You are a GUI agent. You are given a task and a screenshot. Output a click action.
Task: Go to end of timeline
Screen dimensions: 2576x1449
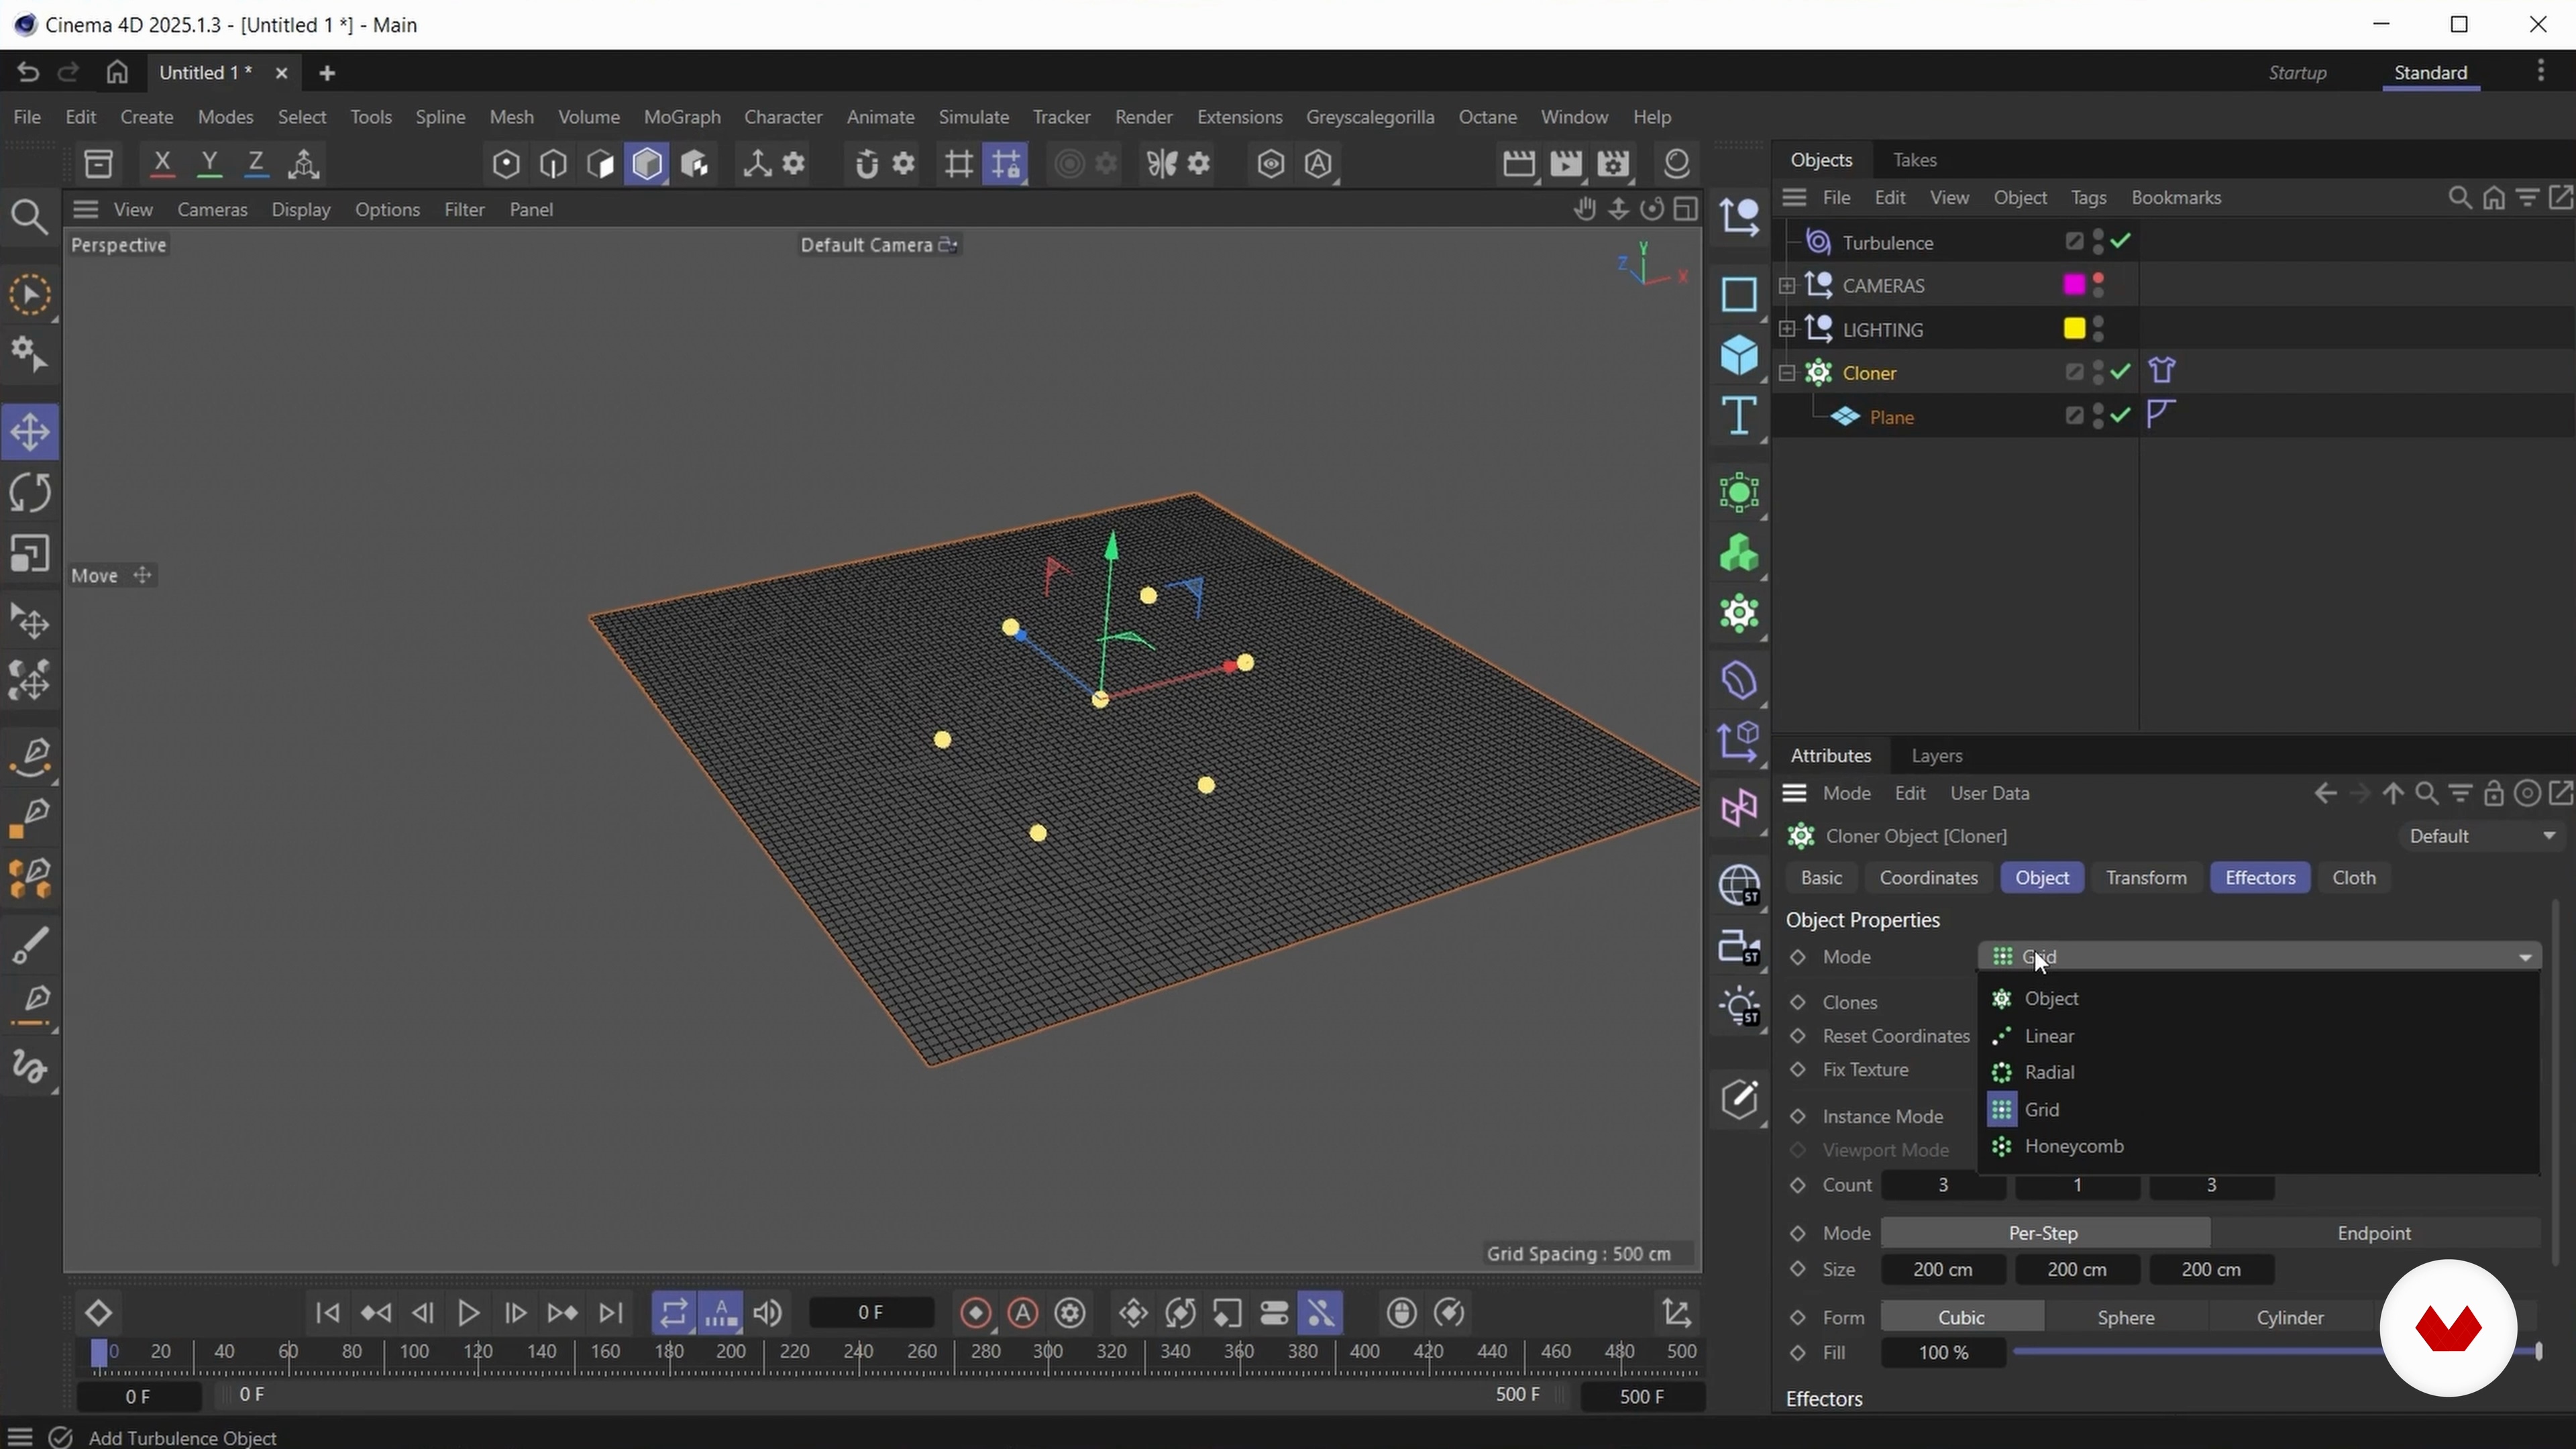(x=610, y=1313)
